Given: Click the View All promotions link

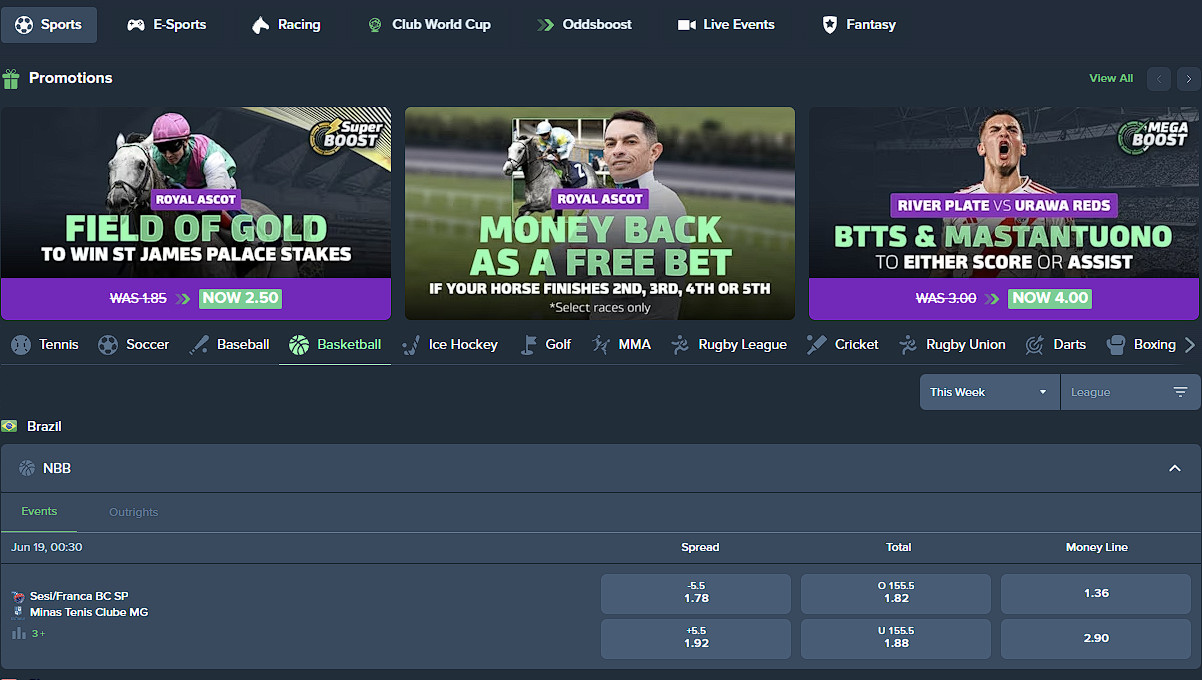Looking at the screenshot, I should tap(1111, 78).
